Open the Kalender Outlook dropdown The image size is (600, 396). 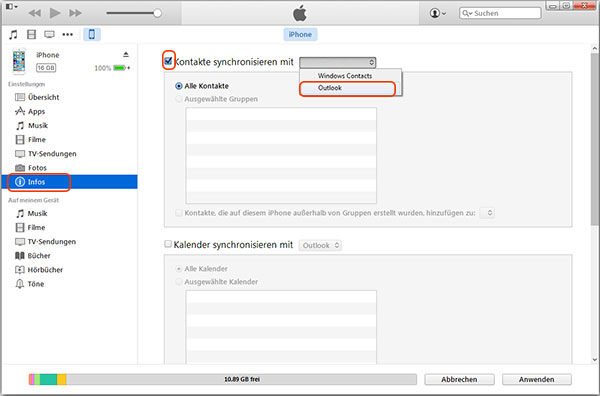[320, 245]
